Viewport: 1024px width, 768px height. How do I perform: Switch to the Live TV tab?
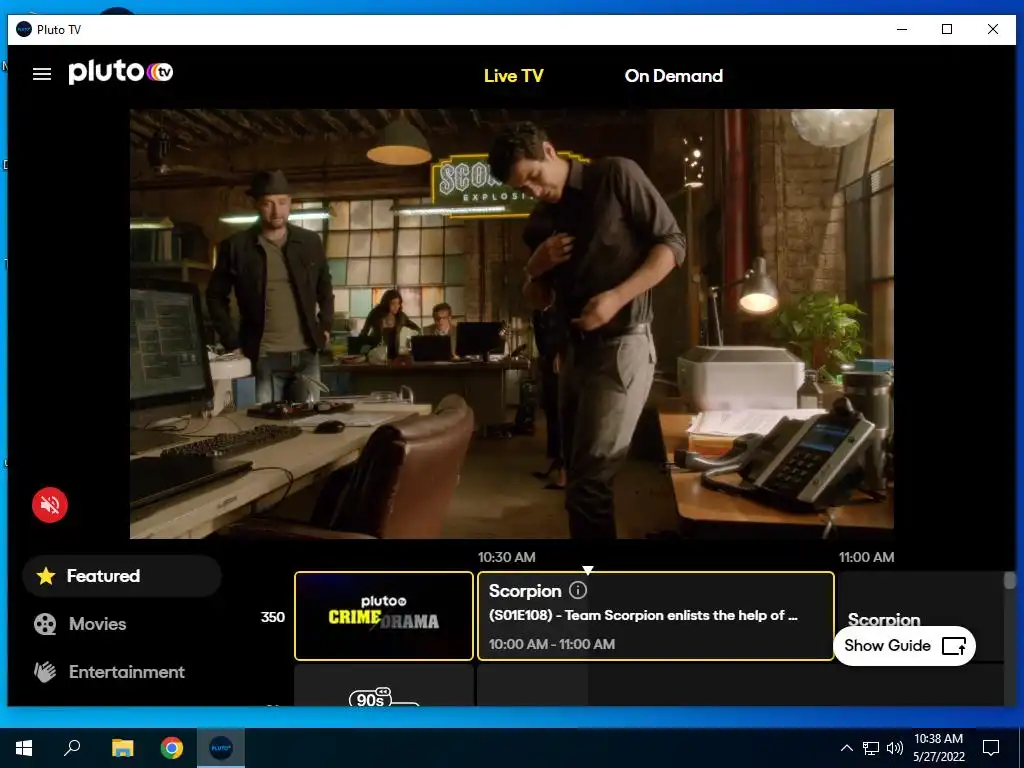click(513, 76)
